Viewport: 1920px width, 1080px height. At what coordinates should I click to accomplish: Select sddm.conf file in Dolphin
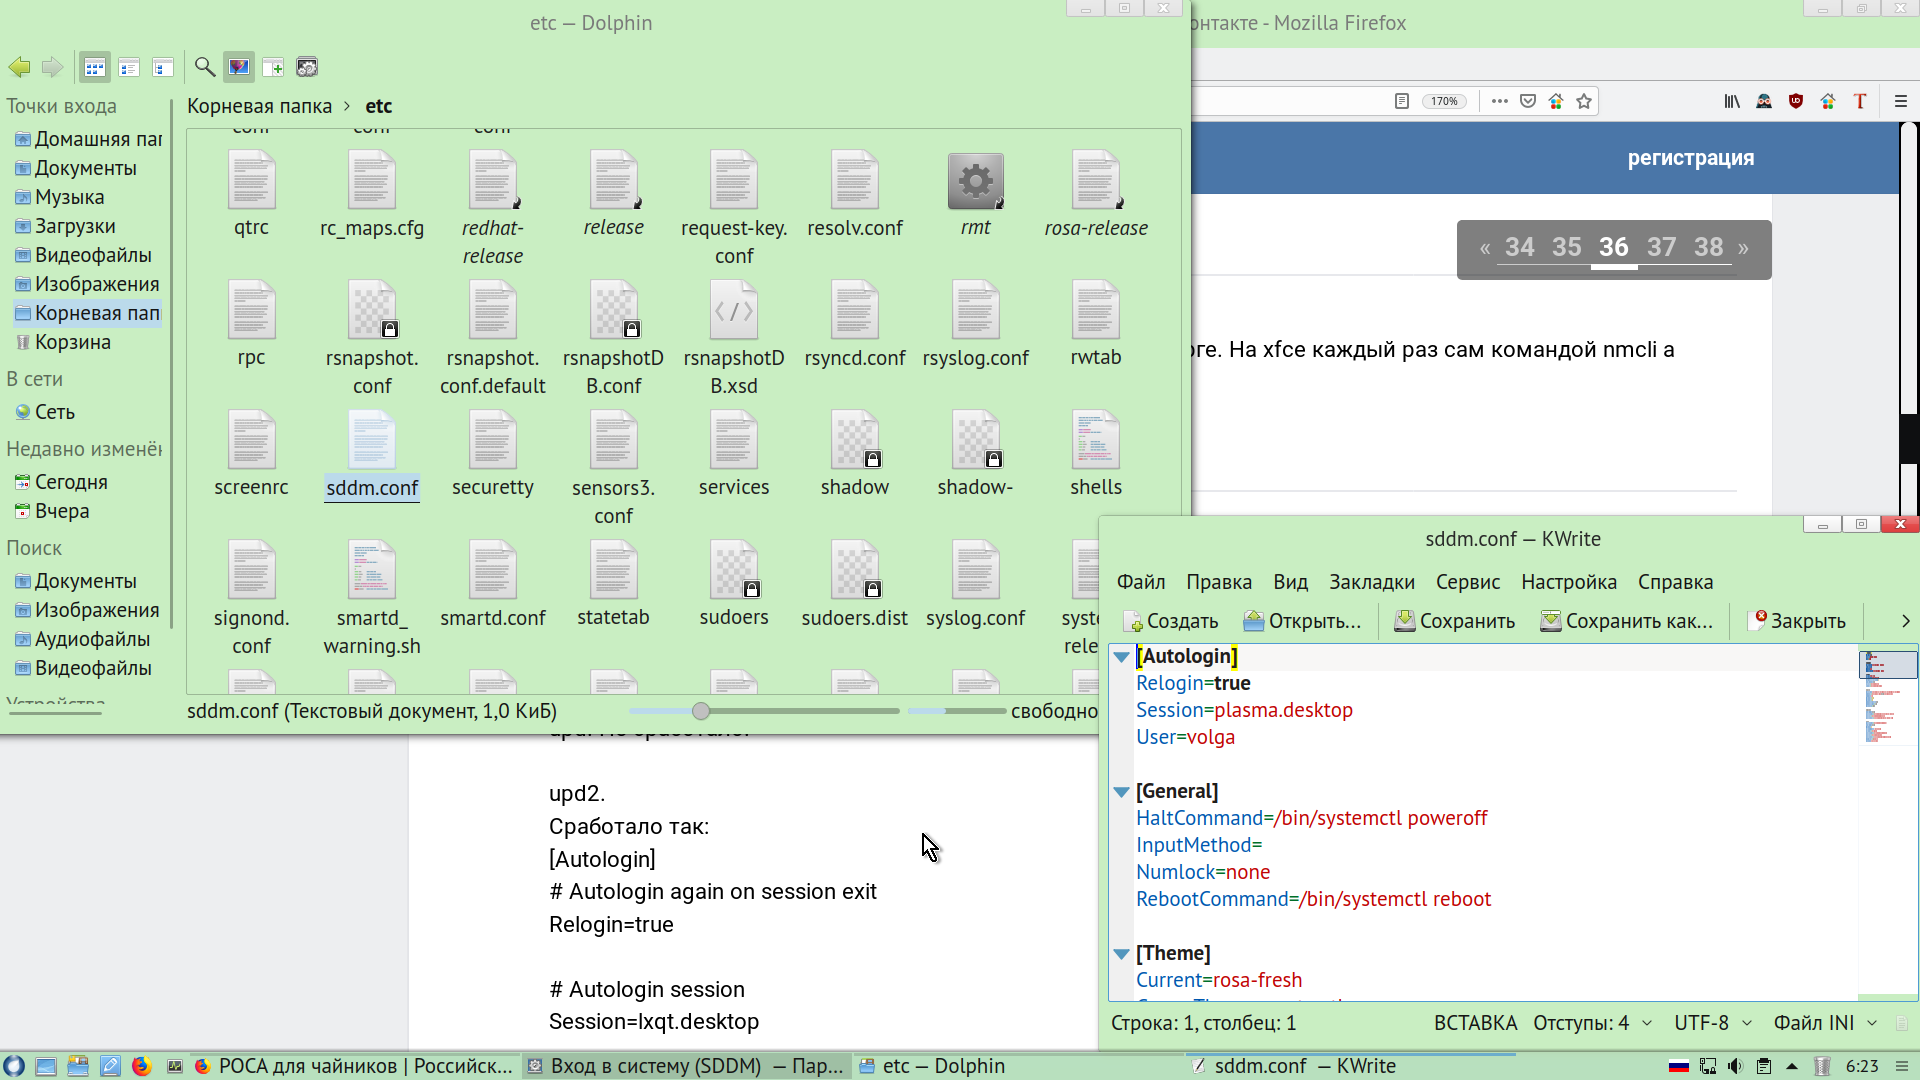(x=372, y=455)
